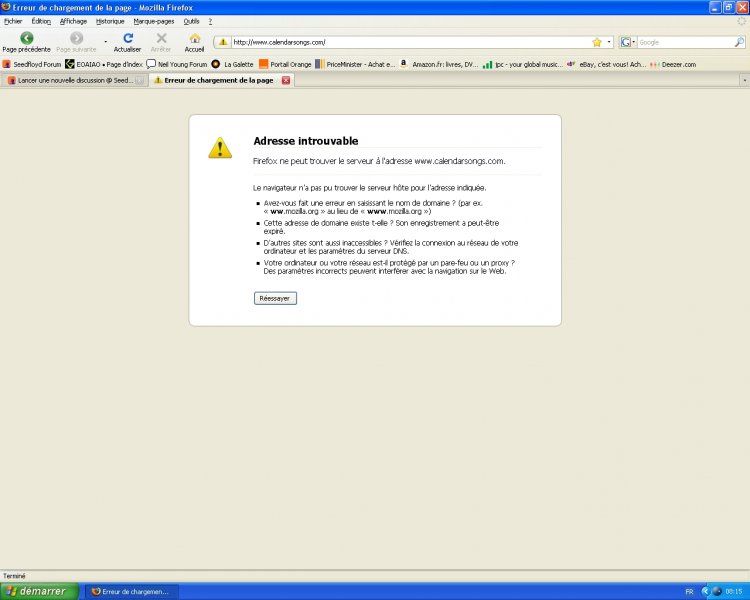Expand the URL bar history dropdown
Viewport: 750px width, 600px height.
click(x=609, y=42)
